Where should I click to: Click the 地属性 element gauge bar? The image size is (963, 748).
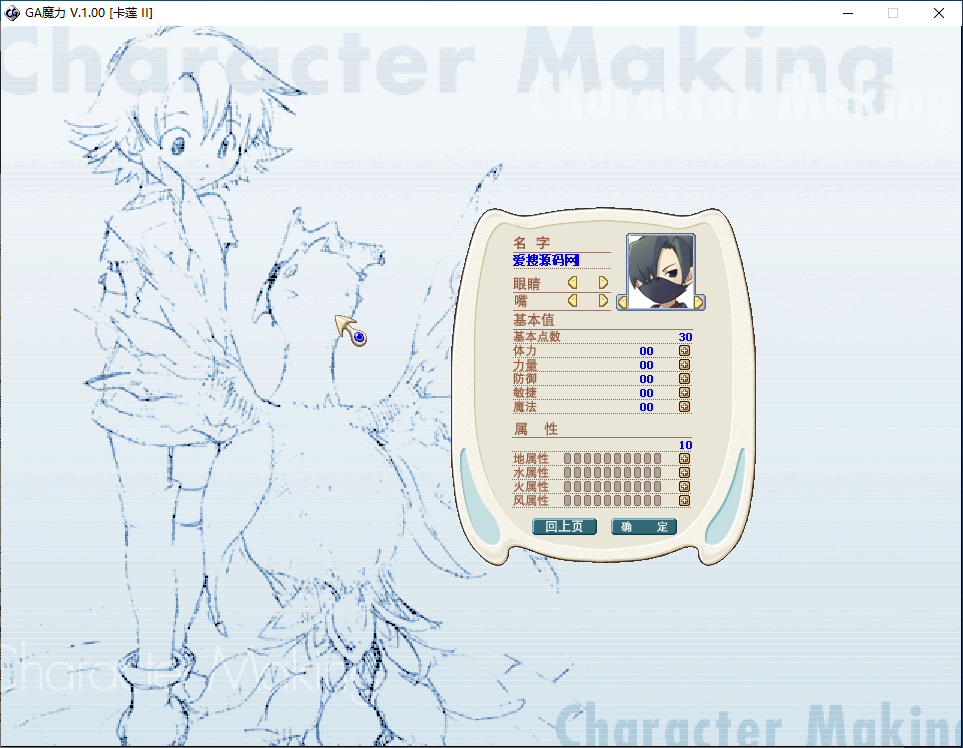[x=612, y=459]
